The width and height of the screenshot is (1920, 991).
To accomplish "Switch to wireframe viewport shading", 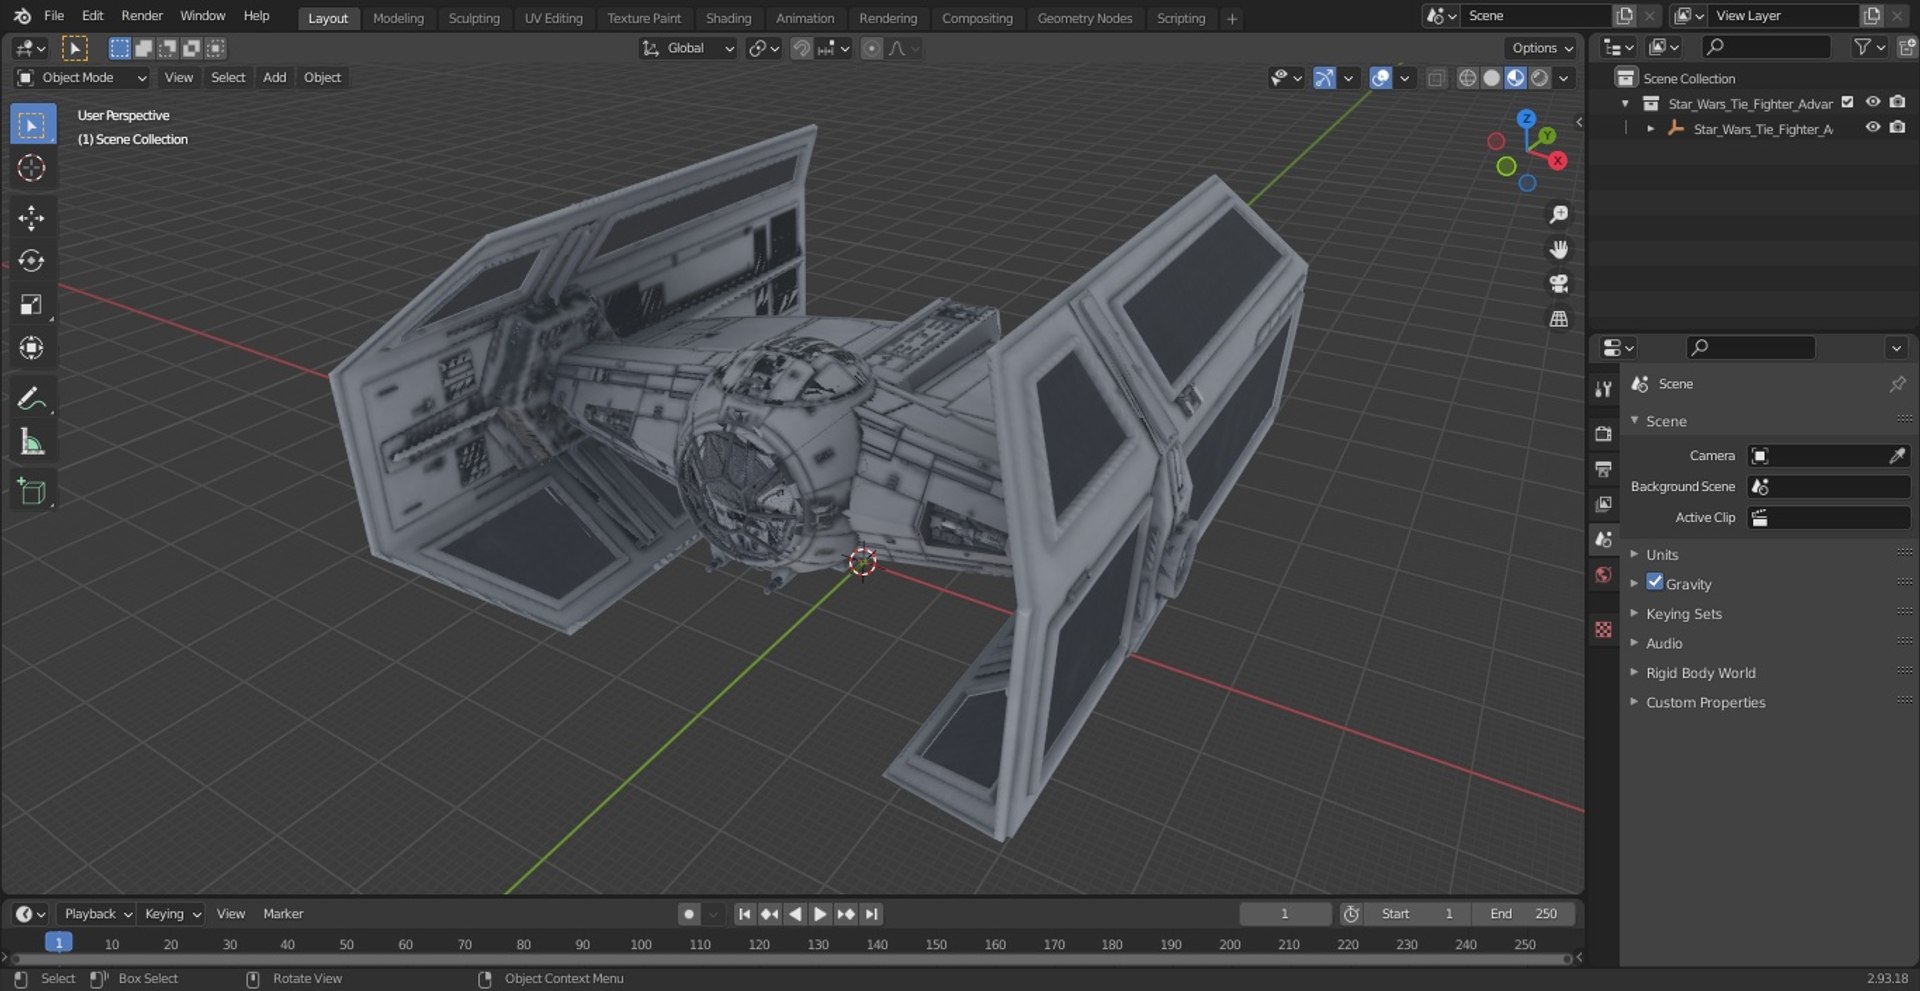I will [x=1467, y=78].
